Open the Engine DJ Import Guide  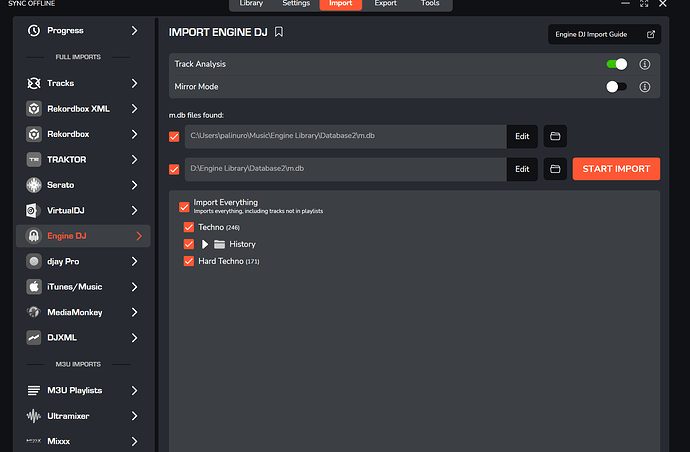pyautogui.click(x=604, y=34)
